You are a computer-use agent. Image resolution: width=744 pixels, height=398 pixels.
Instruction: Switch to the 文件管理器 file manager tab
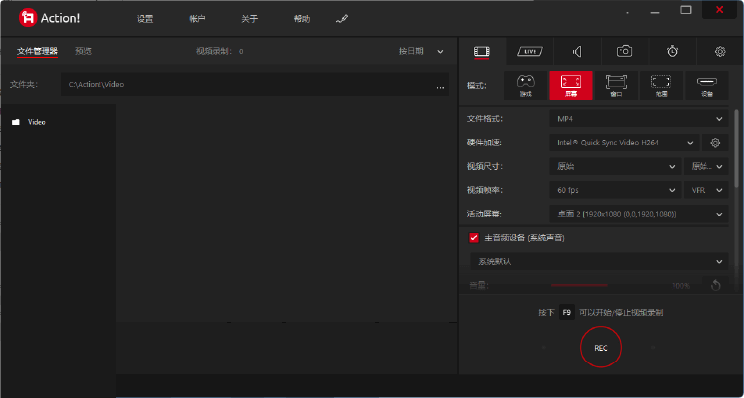(x=37, y=51)
